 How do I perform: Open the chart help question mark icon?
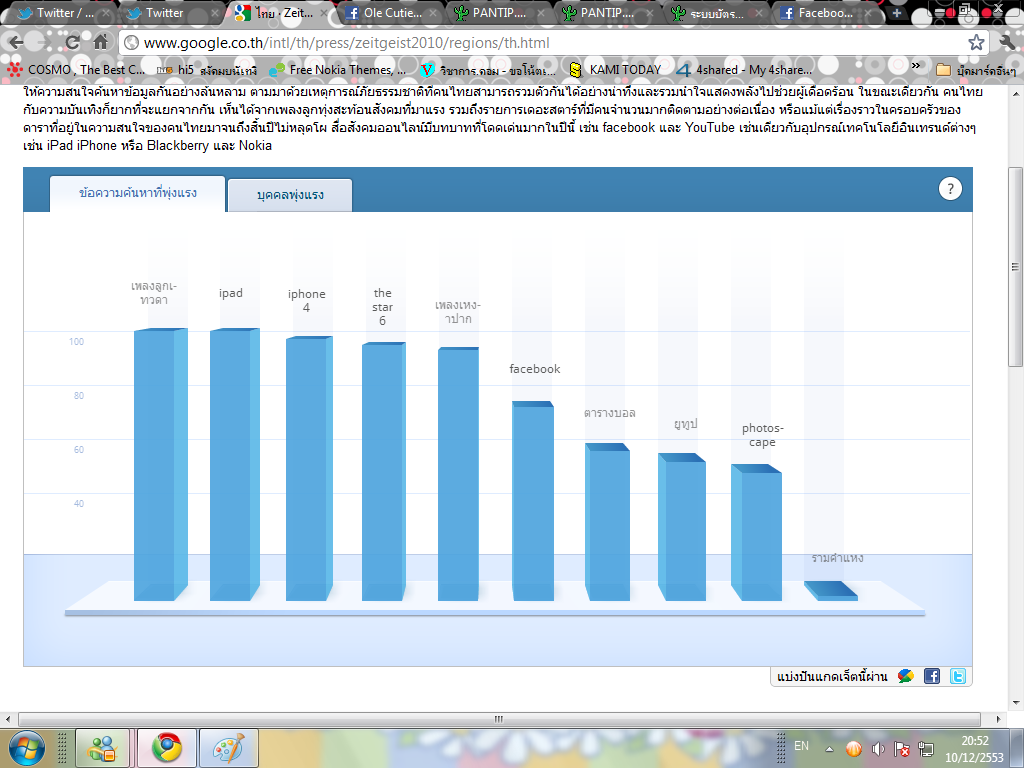point(950,189)
